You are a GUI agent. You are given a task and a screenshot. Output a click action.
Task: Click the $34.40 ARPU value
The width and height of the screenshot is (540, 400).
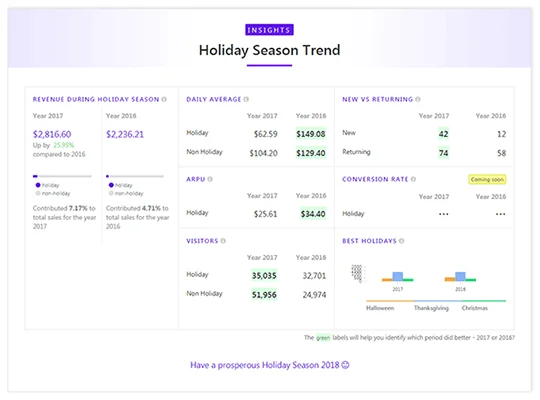click(x=313, y=214)
